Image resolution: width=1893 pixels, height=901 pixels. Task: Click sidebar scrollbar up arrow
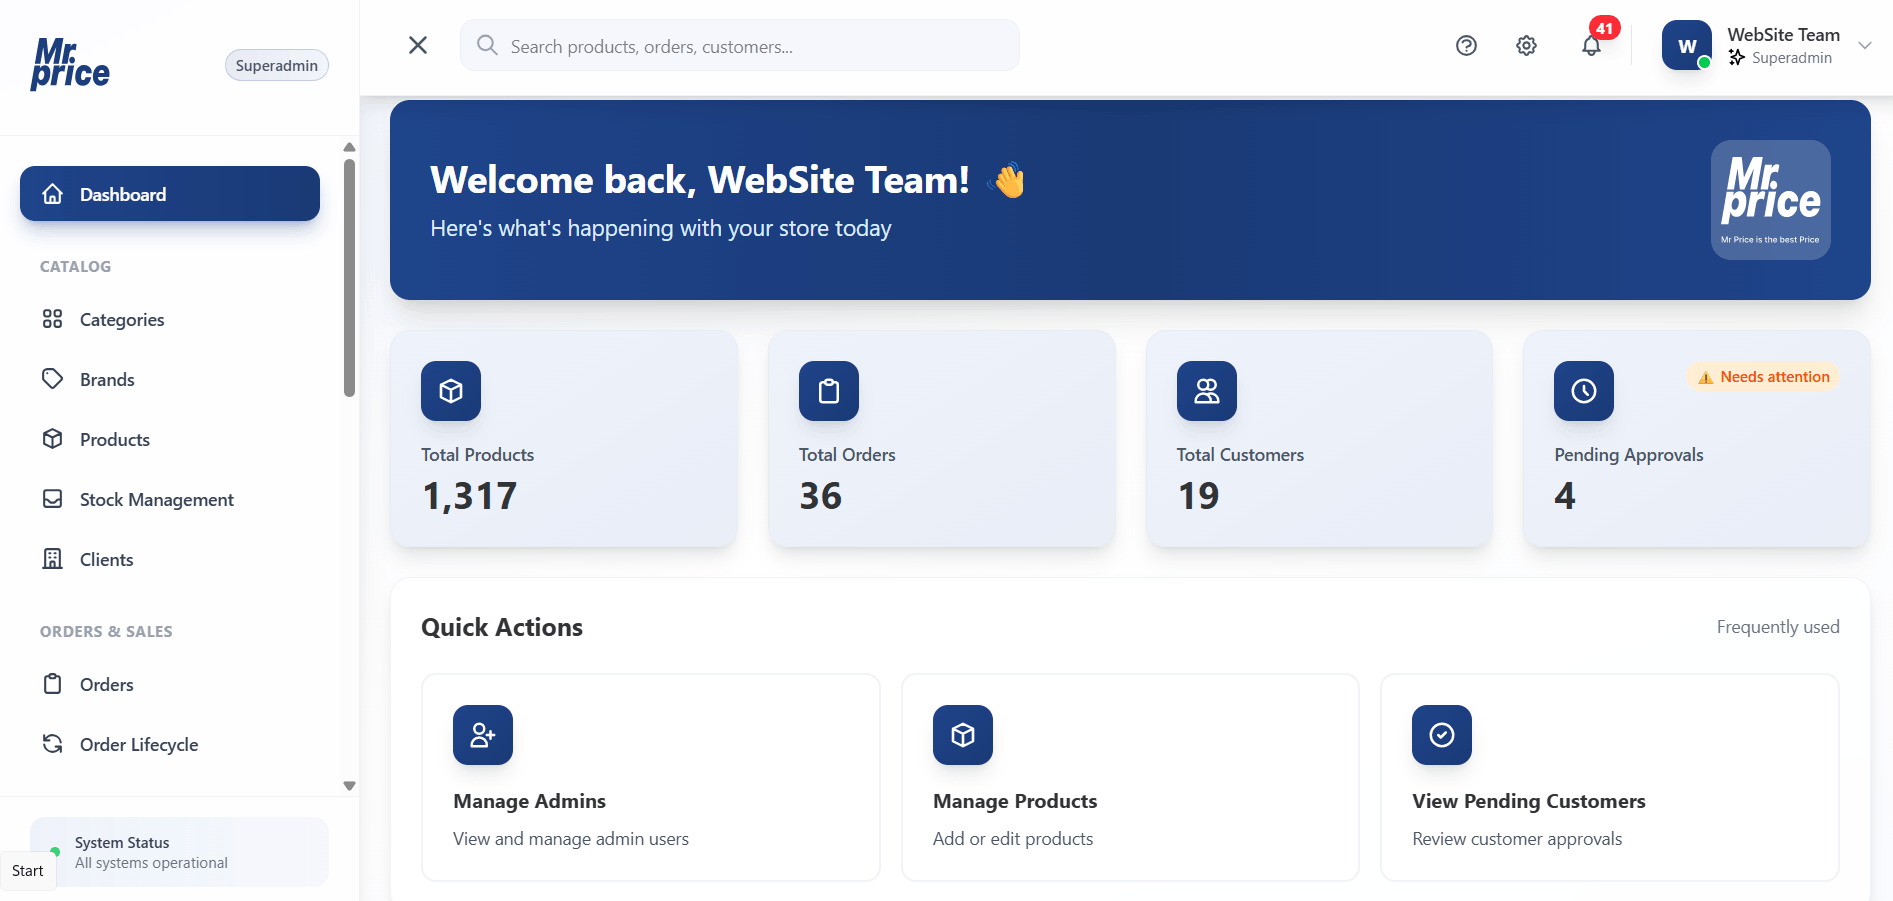pos(349,147)
